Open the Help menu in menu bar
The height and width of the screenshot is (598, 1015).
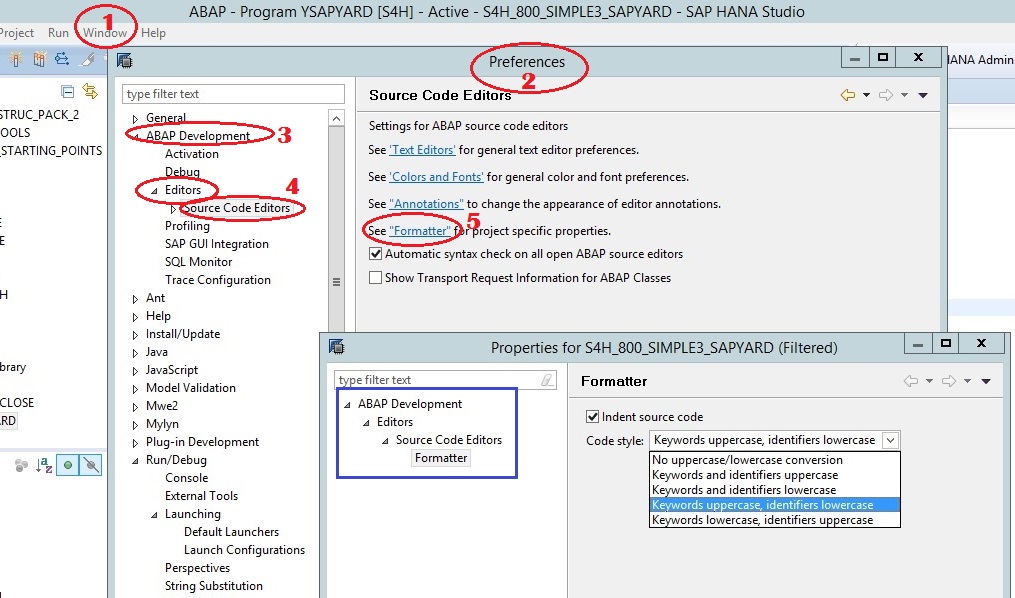pos(153,32)
